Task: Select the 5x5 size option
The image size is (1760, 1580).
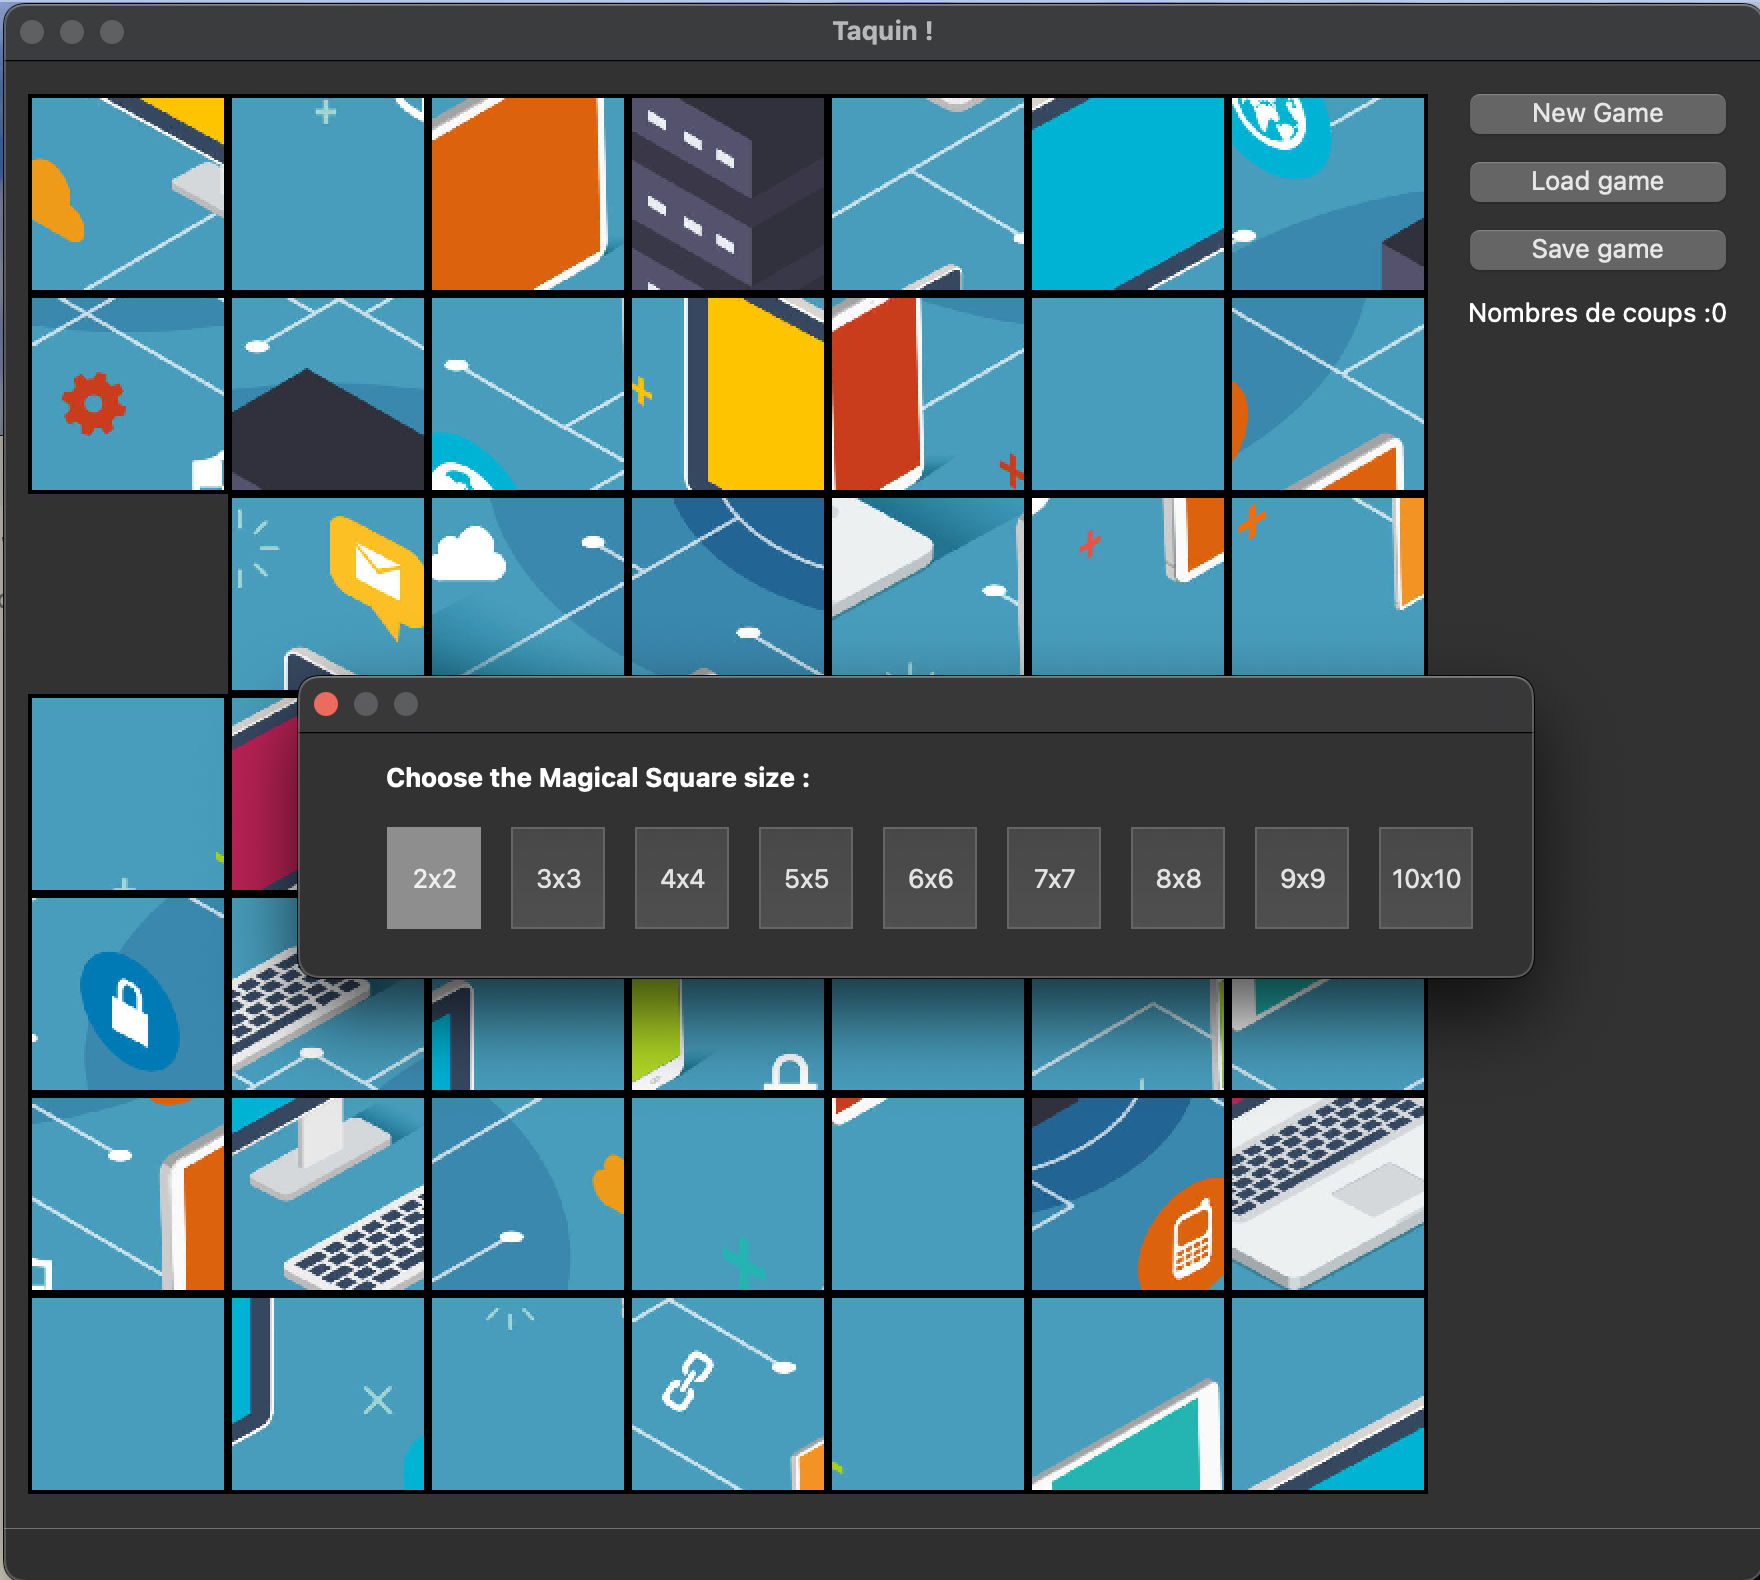Action: coord(806,878)
